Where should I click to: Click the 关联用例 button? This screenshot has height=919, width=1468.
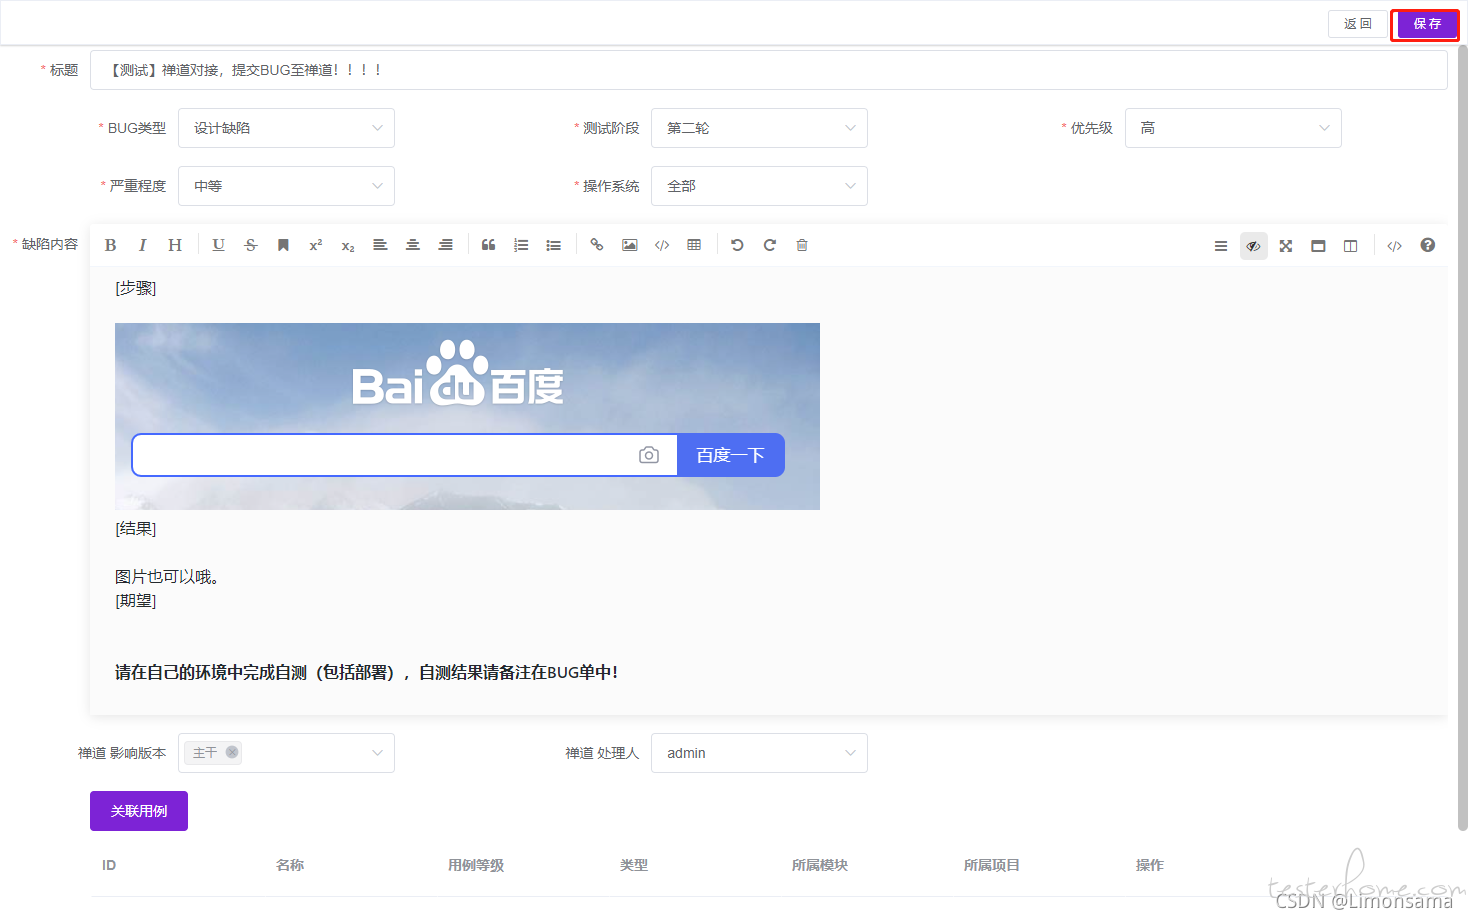[139, 811]
